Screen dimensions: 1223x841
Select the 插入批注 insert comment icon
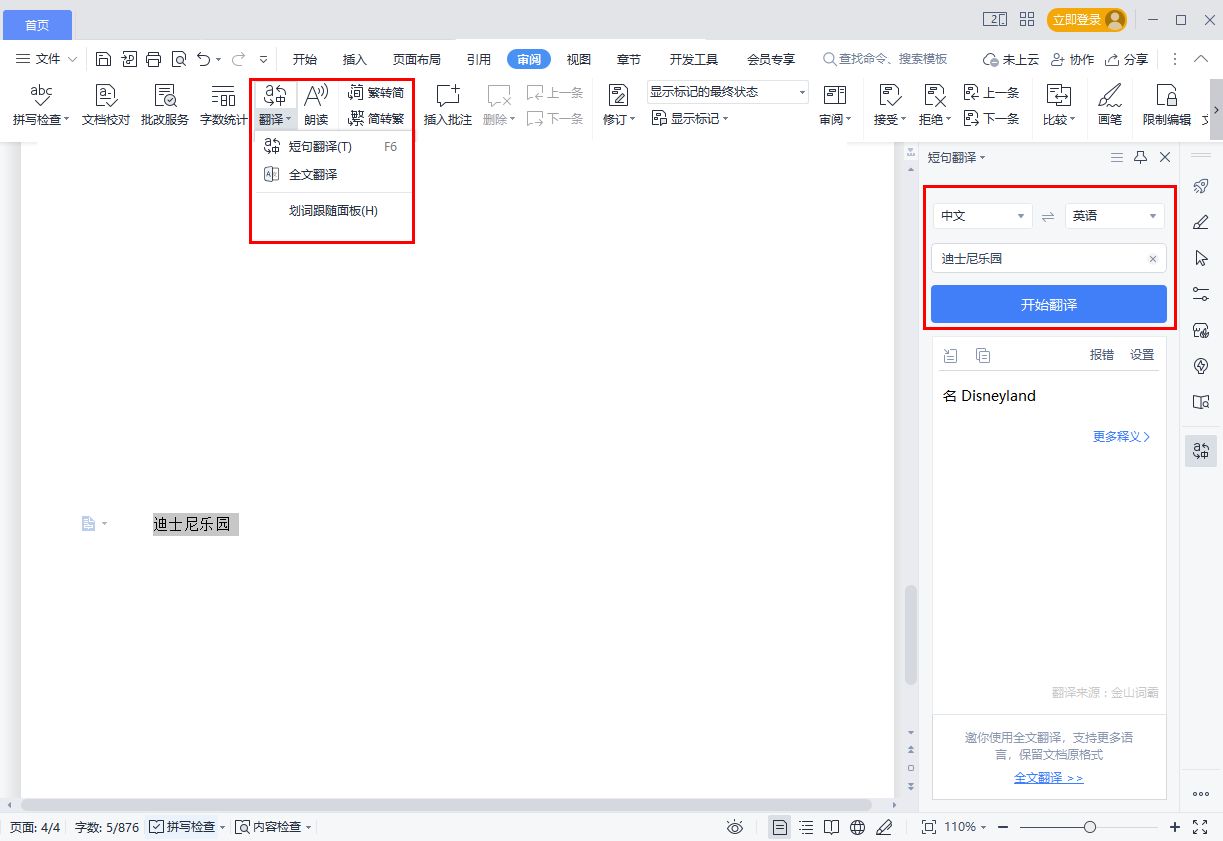447,105
